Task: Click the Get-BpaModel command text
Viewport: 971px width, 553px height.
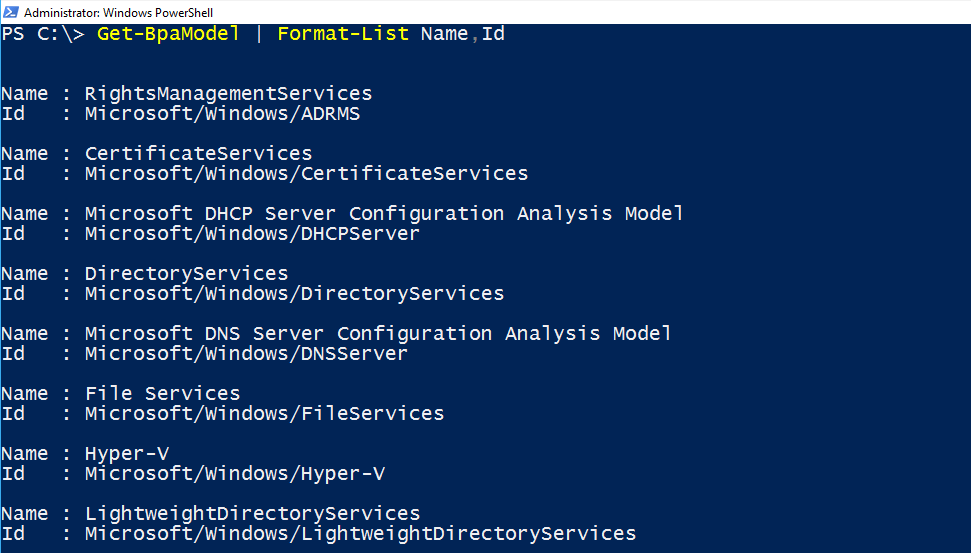Action: (168, 34)
